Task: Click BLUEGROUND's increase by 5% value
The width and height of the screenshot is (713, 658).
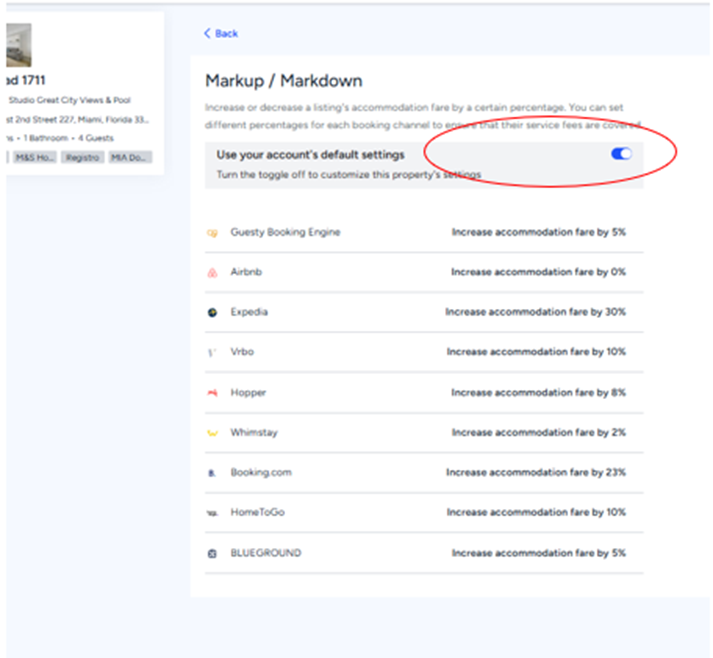Action: 538,553
